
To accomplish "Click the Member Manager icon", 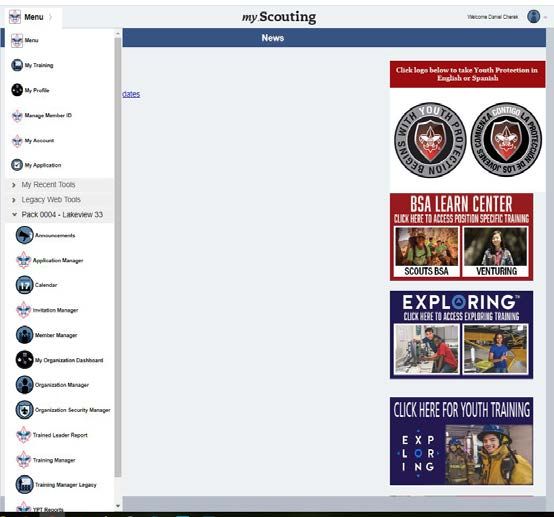I will pyautogui.click(x=24, y=335).
